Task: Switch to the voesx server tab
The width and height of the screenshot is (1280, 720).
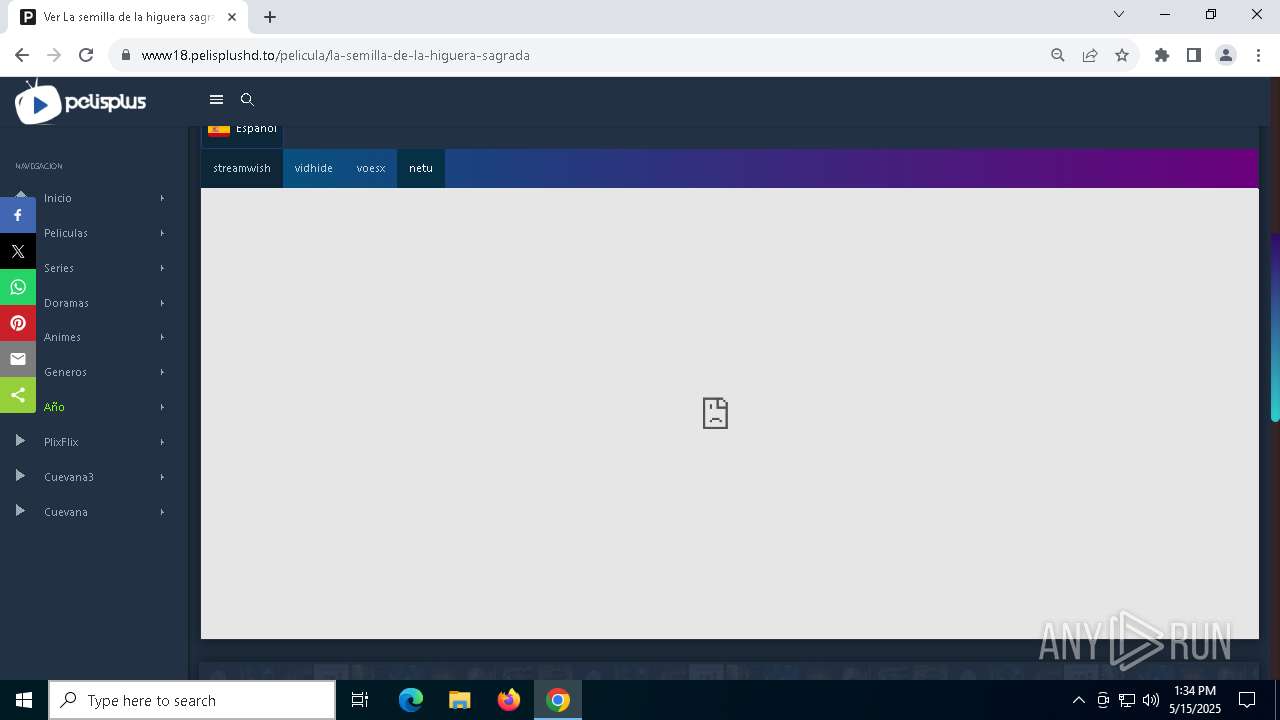Action: point(371,168)
